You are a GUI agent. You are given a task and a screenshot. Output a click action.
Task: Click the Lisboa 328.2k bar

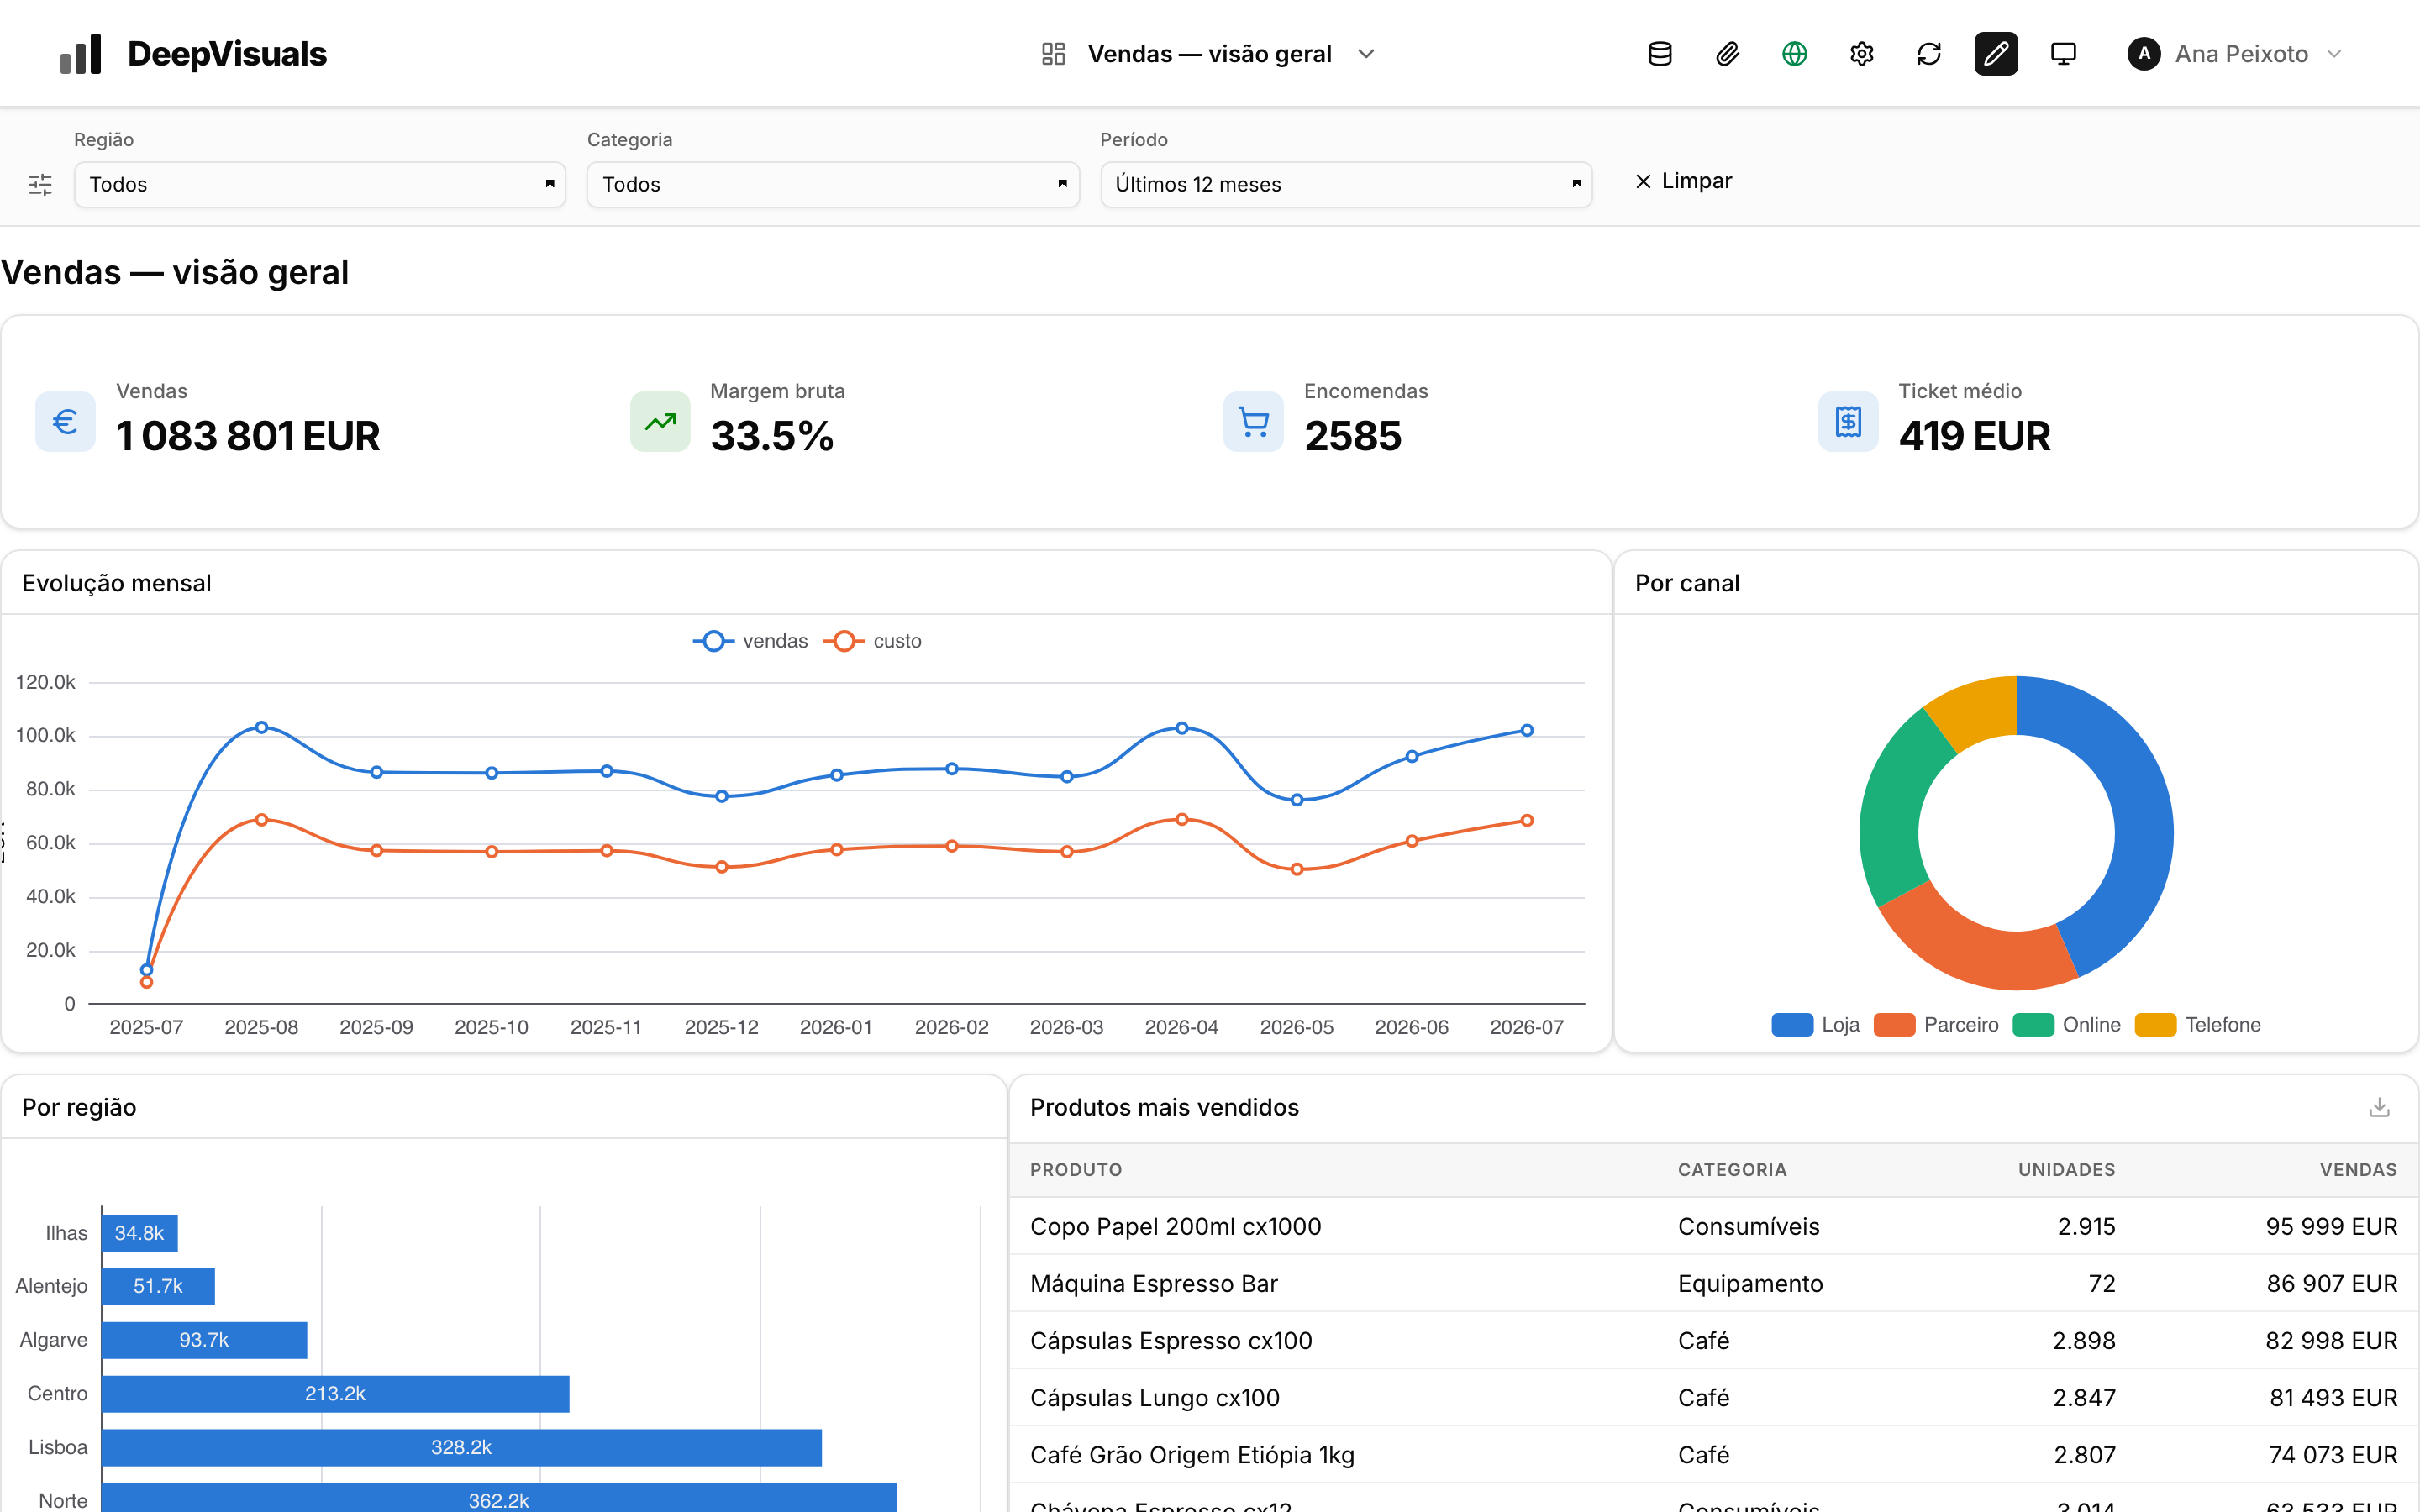pos(461,1447)
